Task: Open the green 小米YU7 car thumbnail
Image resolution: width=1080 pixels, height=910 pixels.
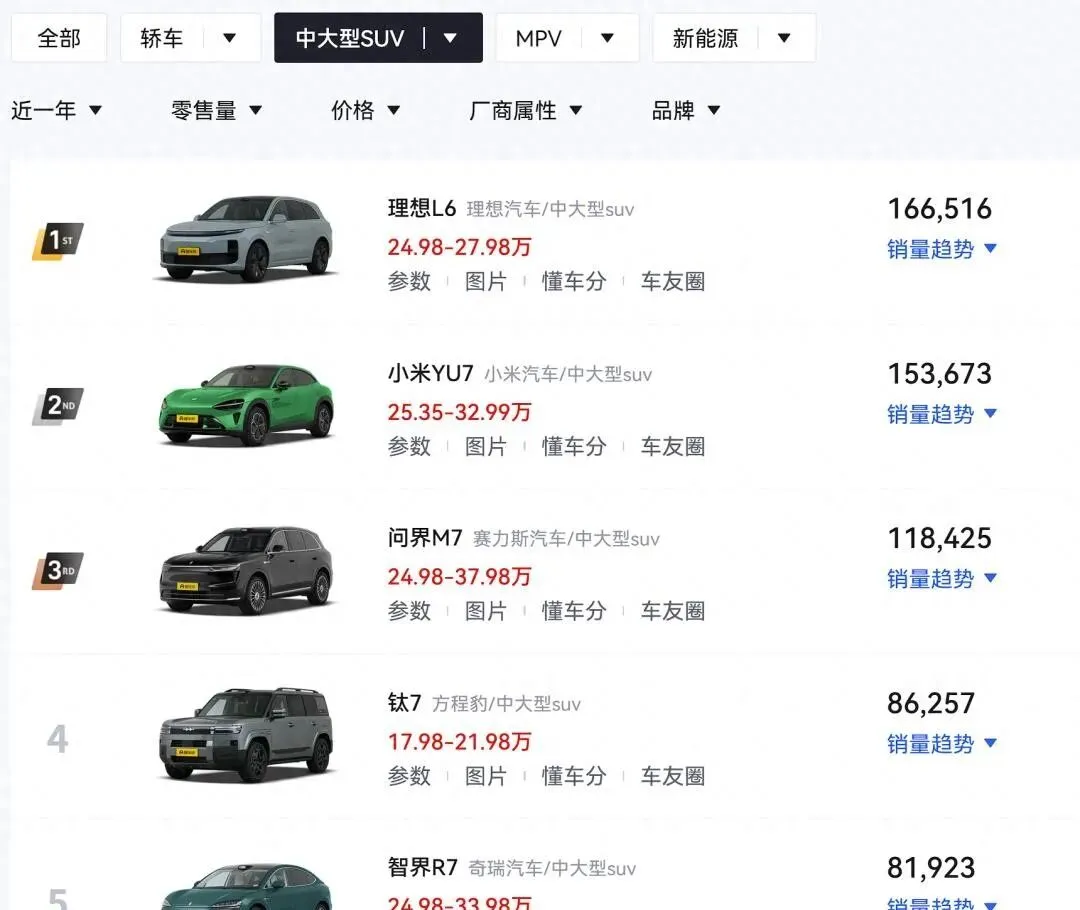Action: coord(246,404)
